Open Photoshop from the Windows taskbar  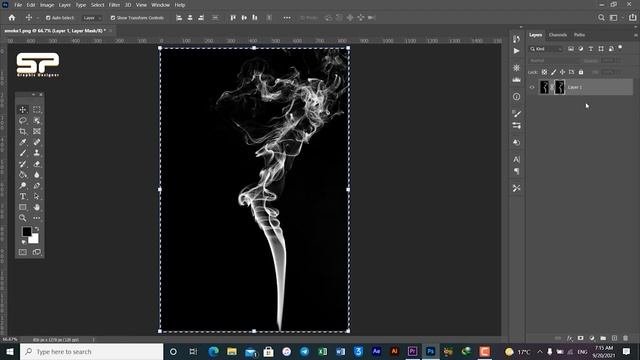coord(430,351)
